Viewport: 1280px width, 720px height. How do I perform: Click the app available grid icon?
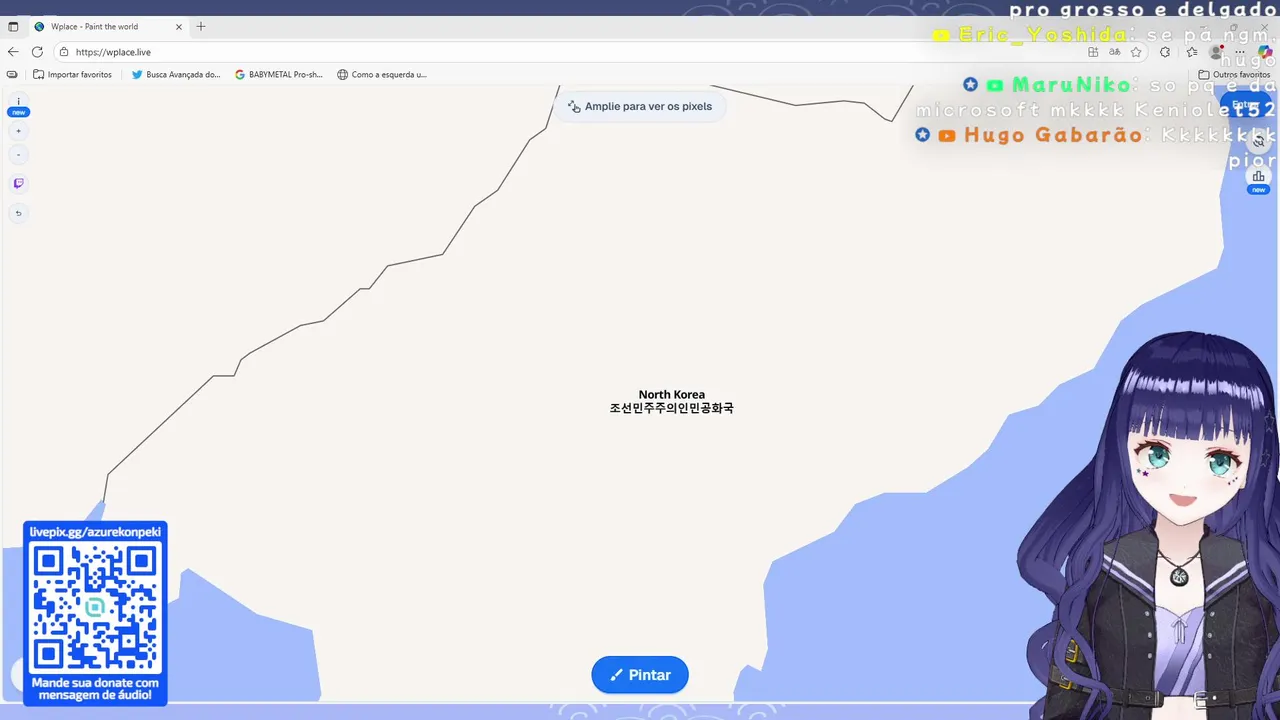[x=1093, y=52]
